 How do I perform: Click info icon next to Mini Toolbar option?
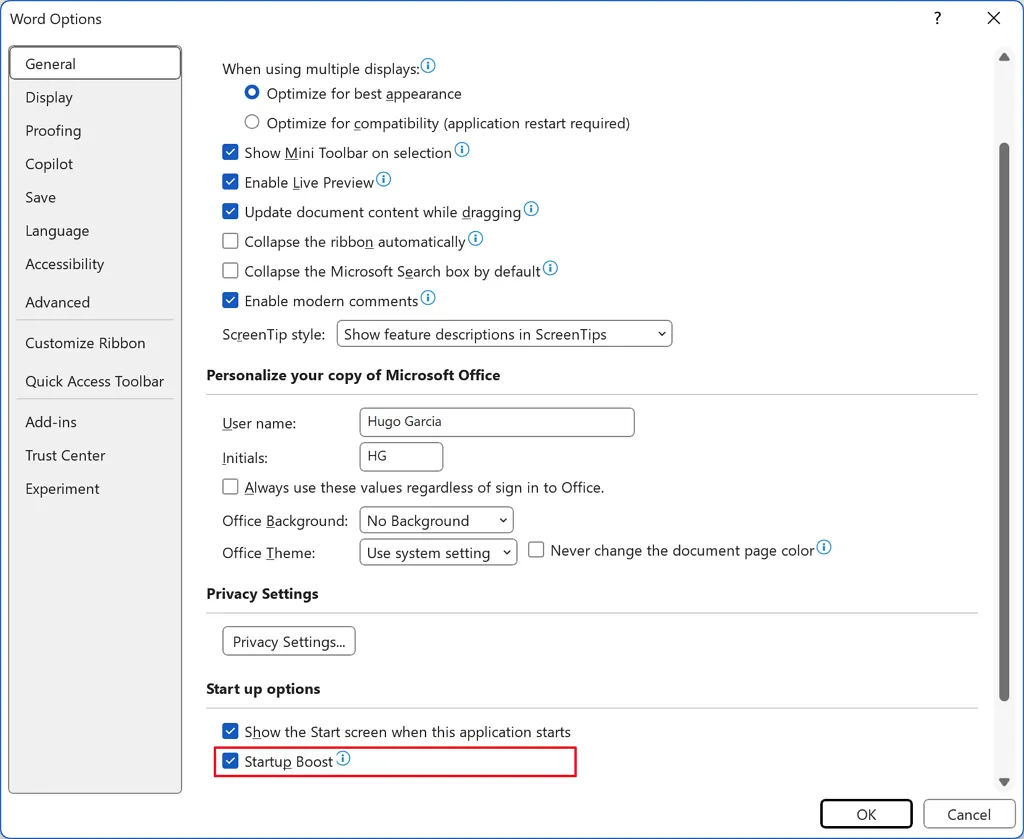point(462,150)
